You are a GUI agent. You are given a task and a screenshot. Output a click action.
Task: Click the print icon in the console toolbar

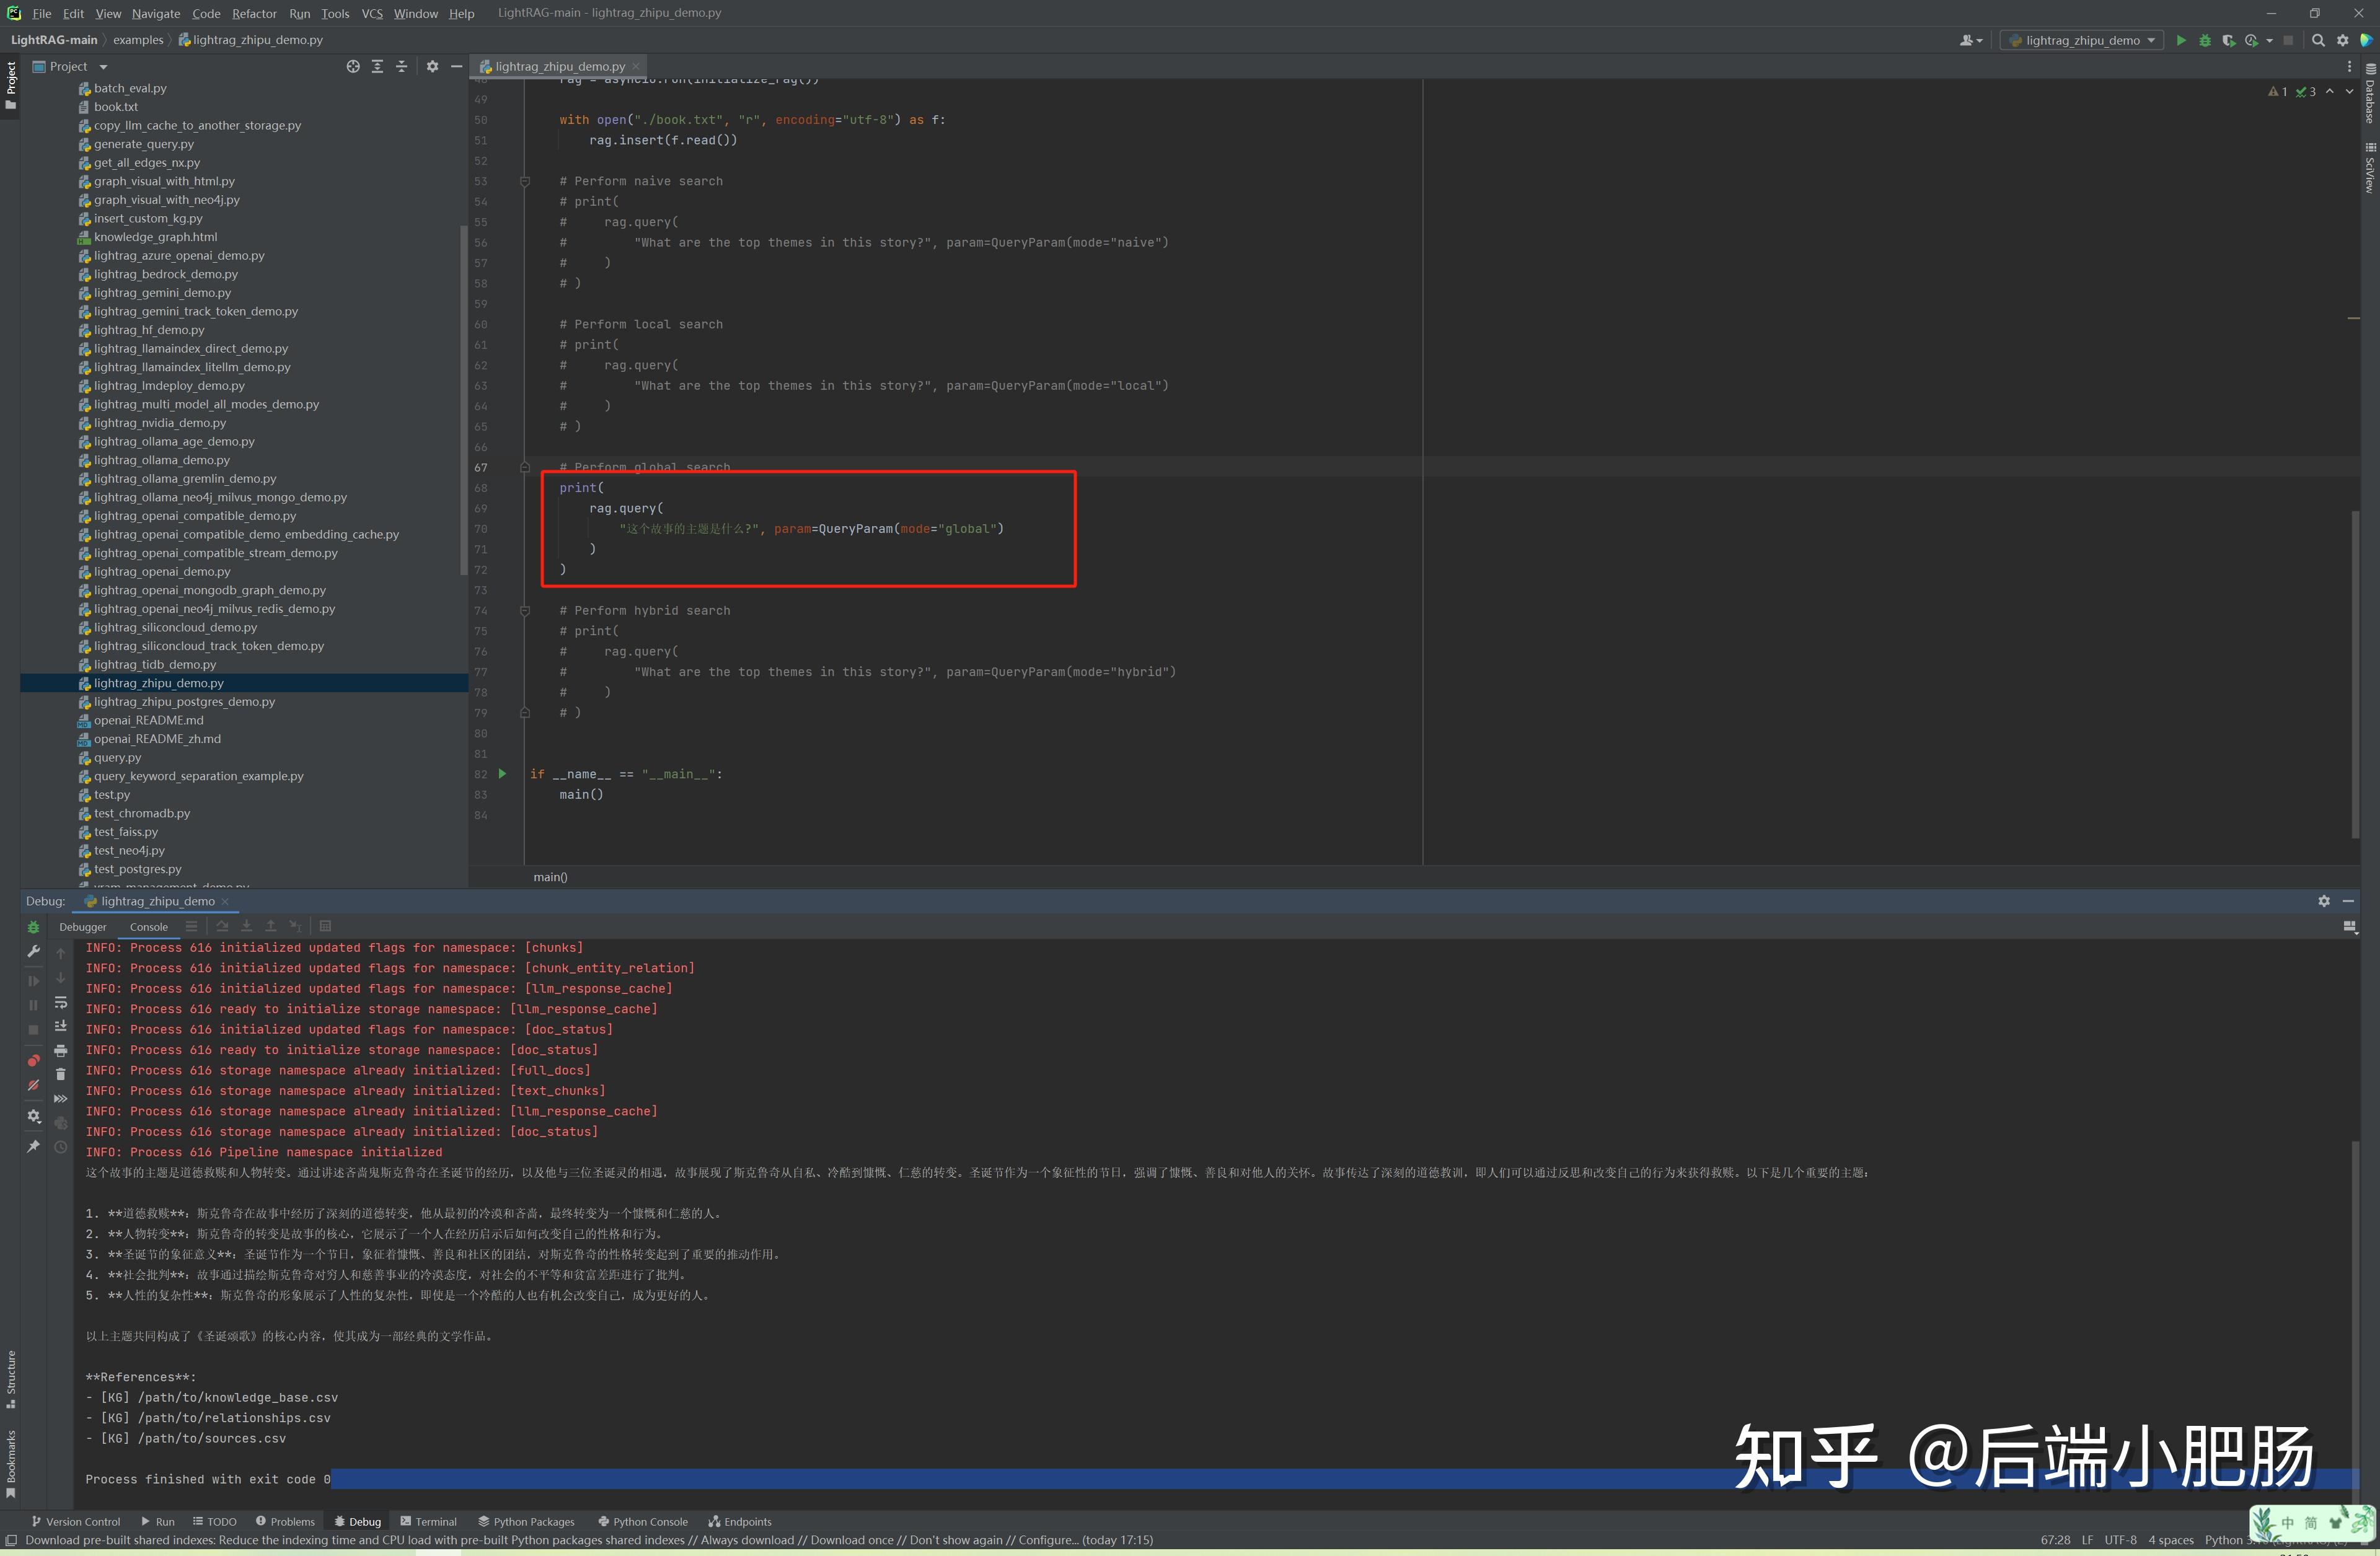click(x=60, y=1050)
